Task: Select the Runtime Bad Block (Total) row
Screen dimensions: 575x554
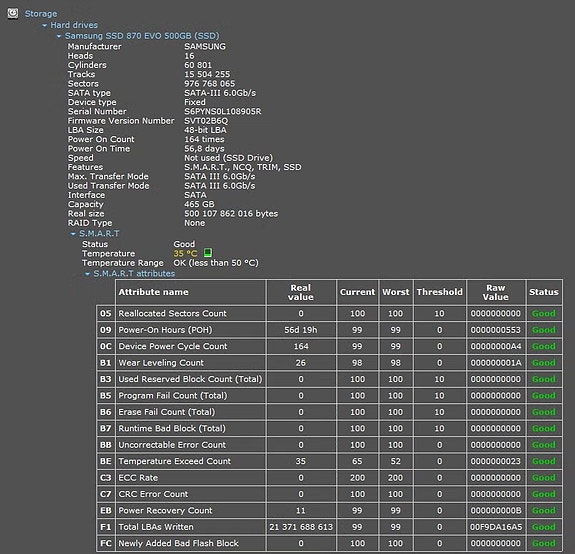Action: 329,428
